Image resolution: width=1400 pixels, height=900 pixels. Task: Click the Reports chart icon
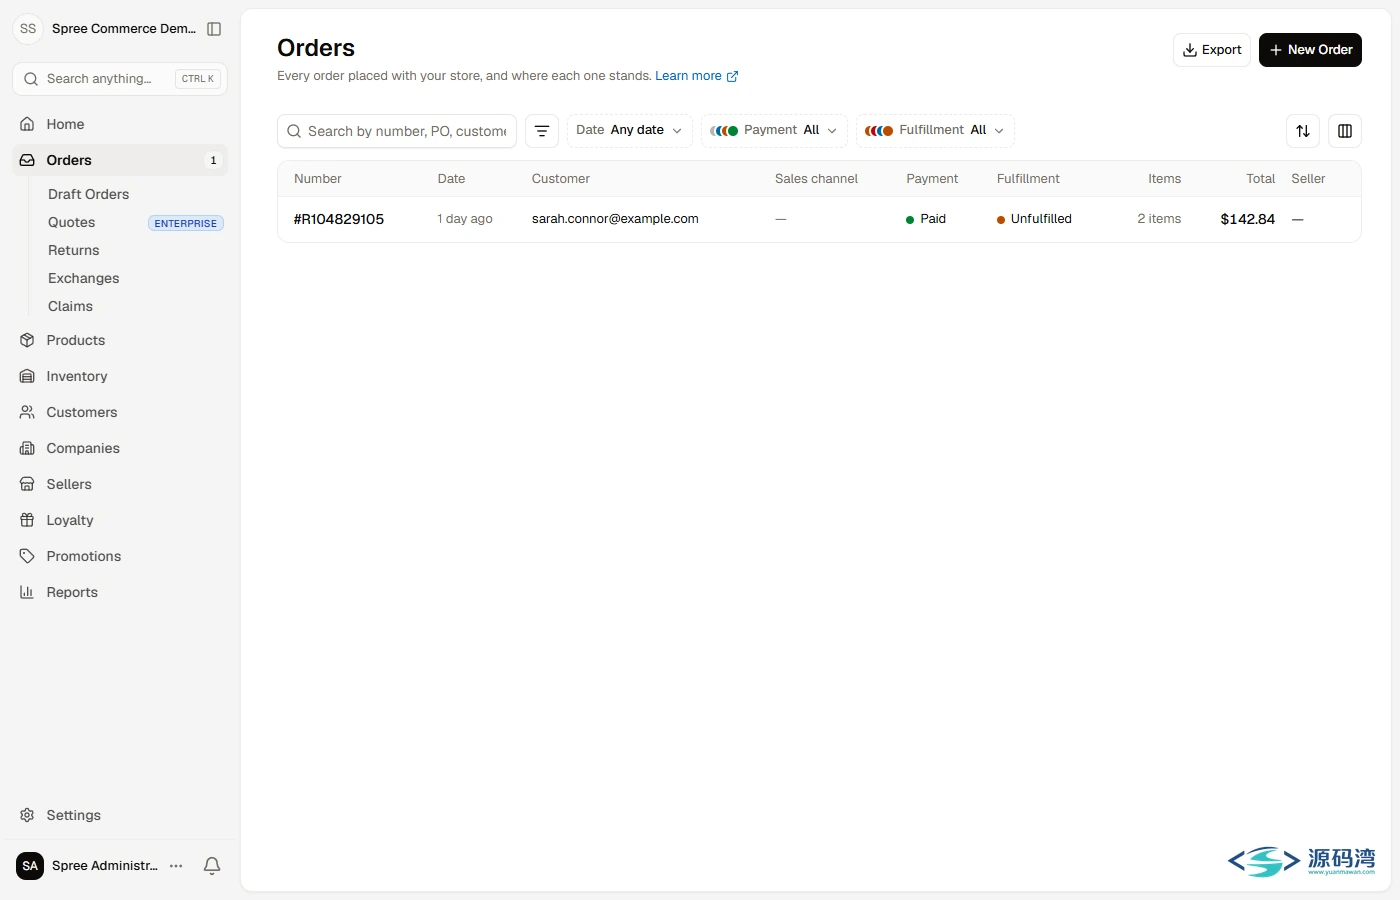[x=27, y=592]
